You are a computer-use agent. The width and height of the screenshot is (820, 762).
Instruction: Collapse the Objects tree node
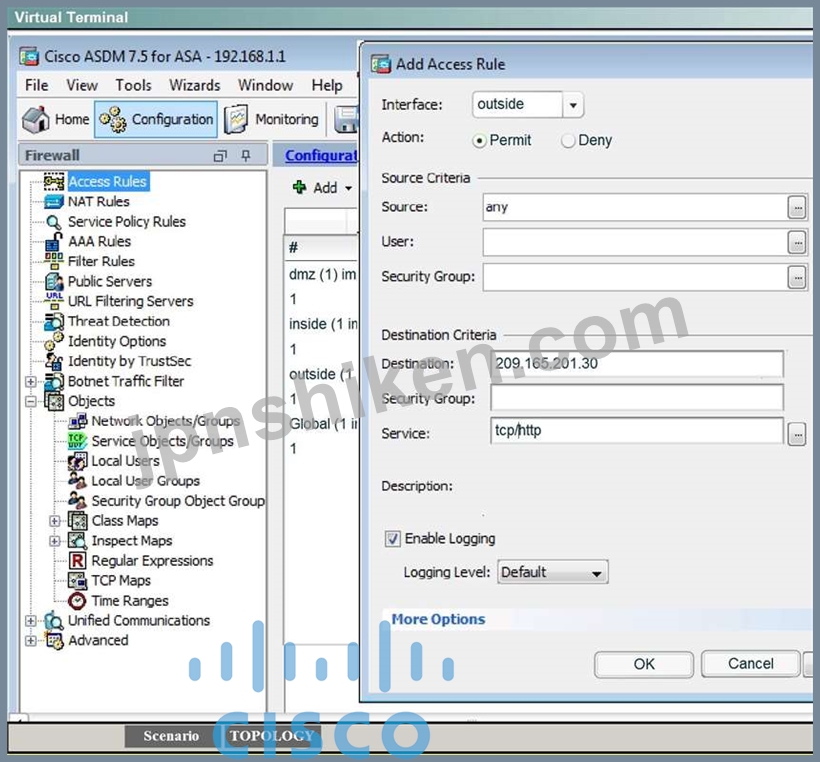click(30, 402)
